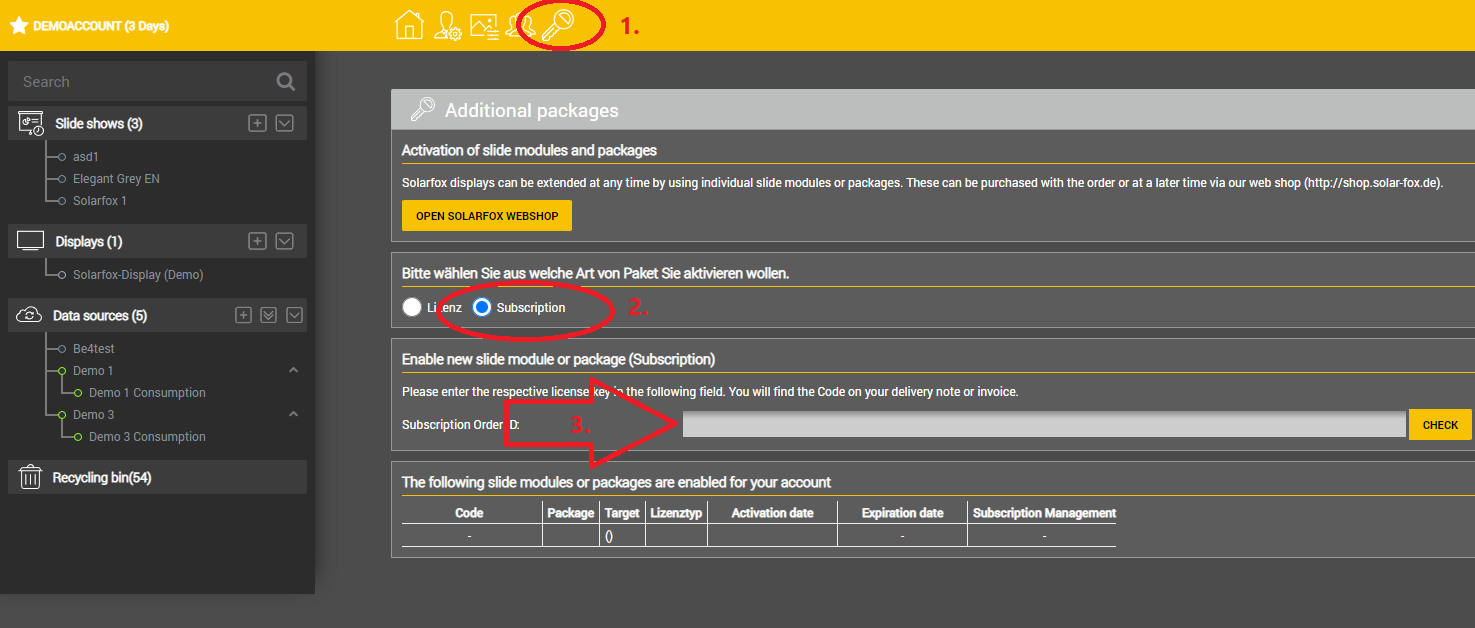1475x628 pixels.
Task: Click the key icon in Additional packages header
Action: click(x=422, y=110)
